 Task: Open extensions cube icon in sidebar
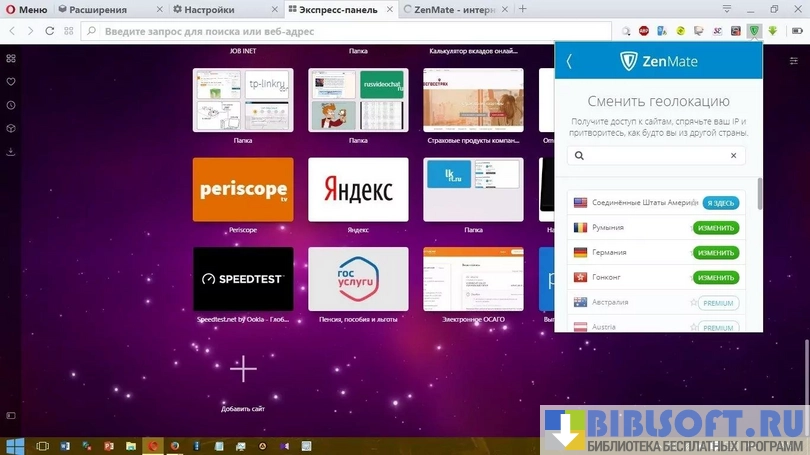tap(11, 129)
